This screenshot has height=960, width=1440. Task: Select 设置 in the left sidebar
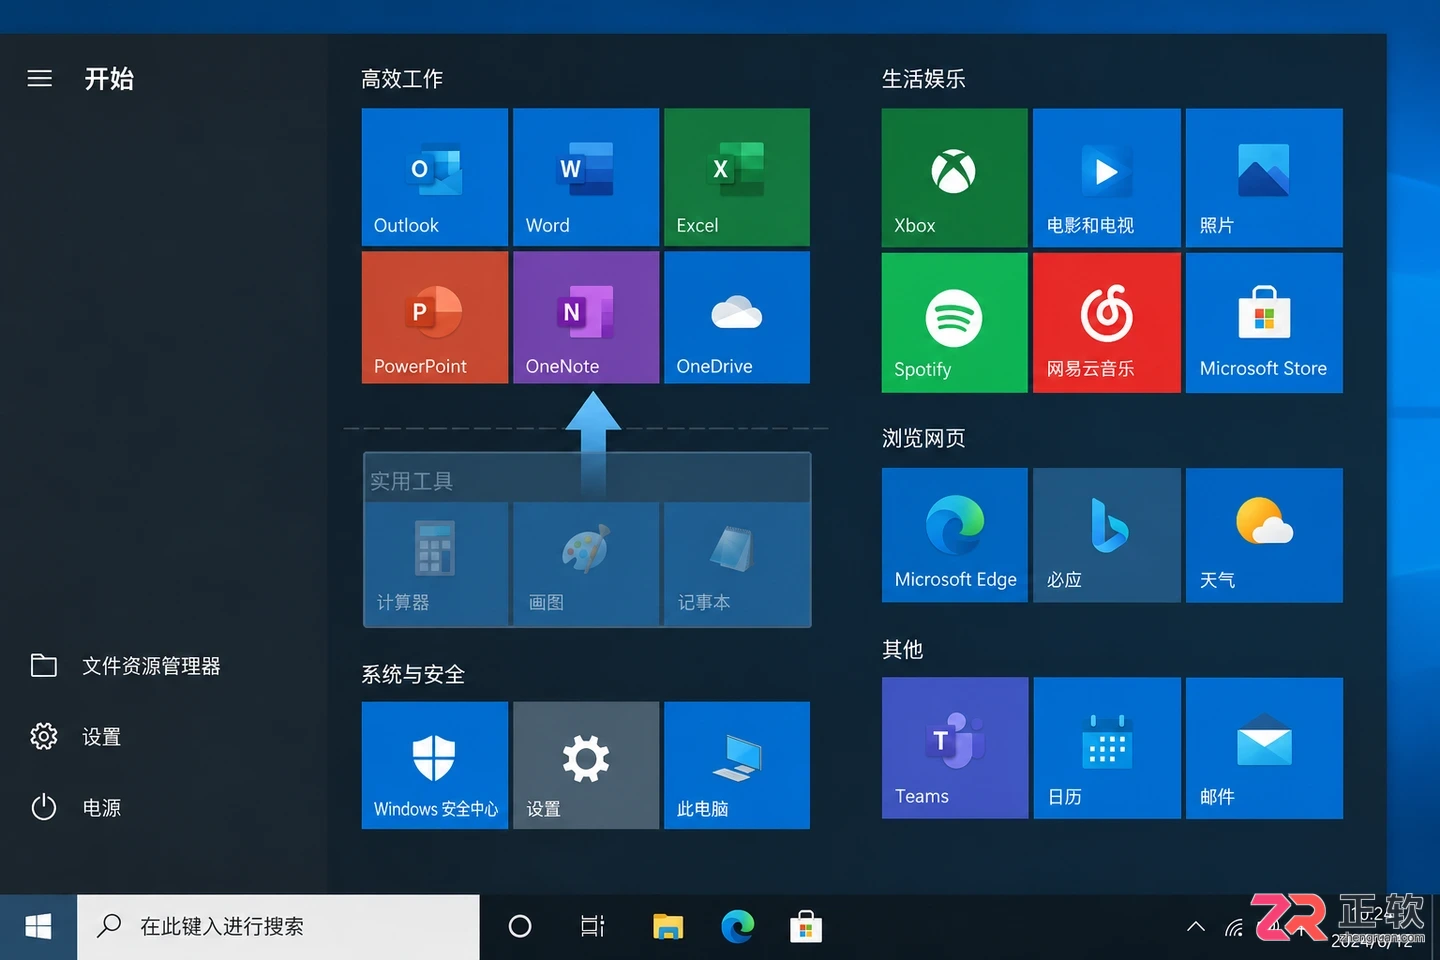pos(76,737)
